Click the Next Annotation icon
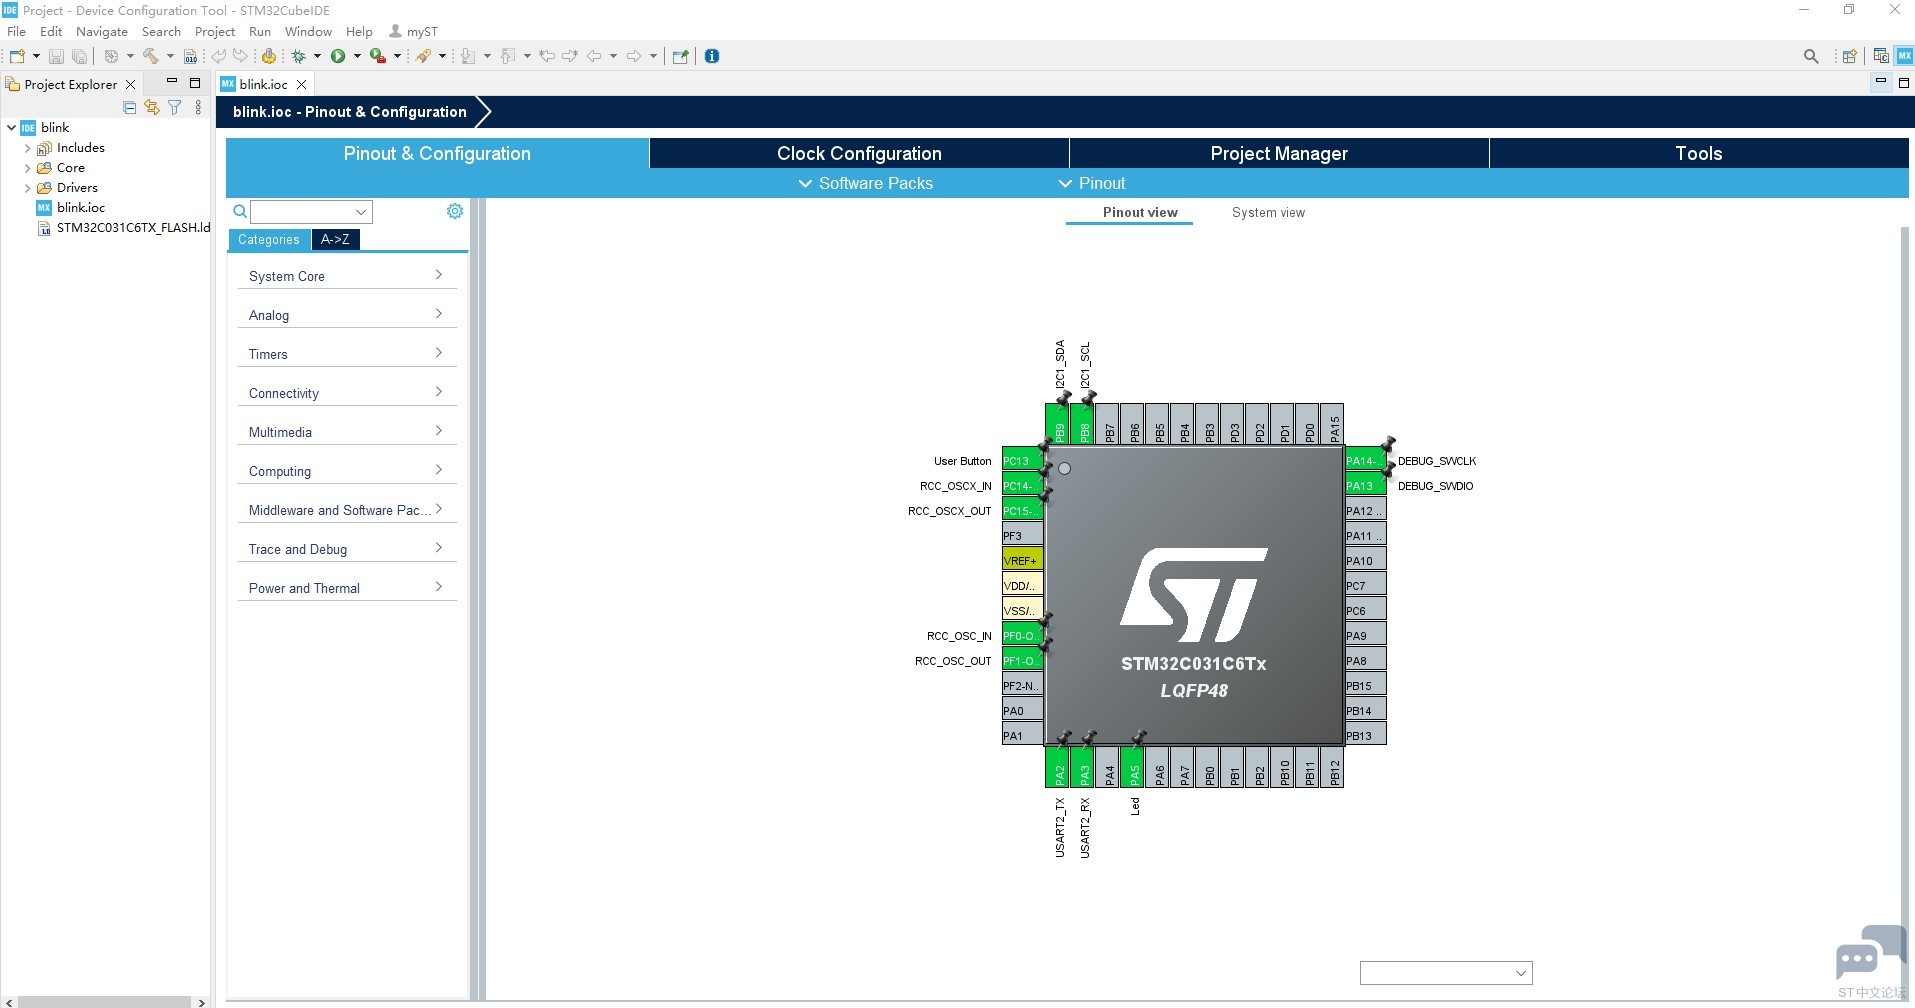This screenshot has width=1915, height=1008. (x=467, y=56)
